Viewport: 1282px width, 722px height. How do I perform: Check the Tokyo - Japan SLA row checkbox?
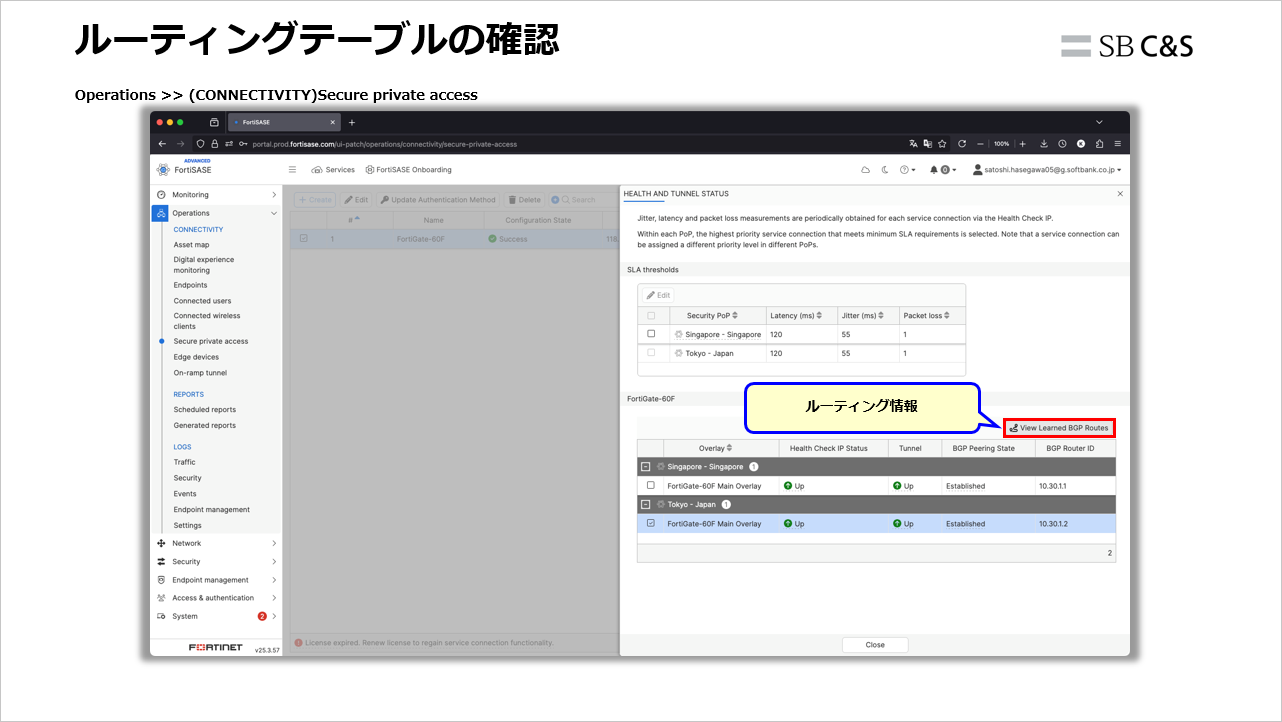click(651, 353)
